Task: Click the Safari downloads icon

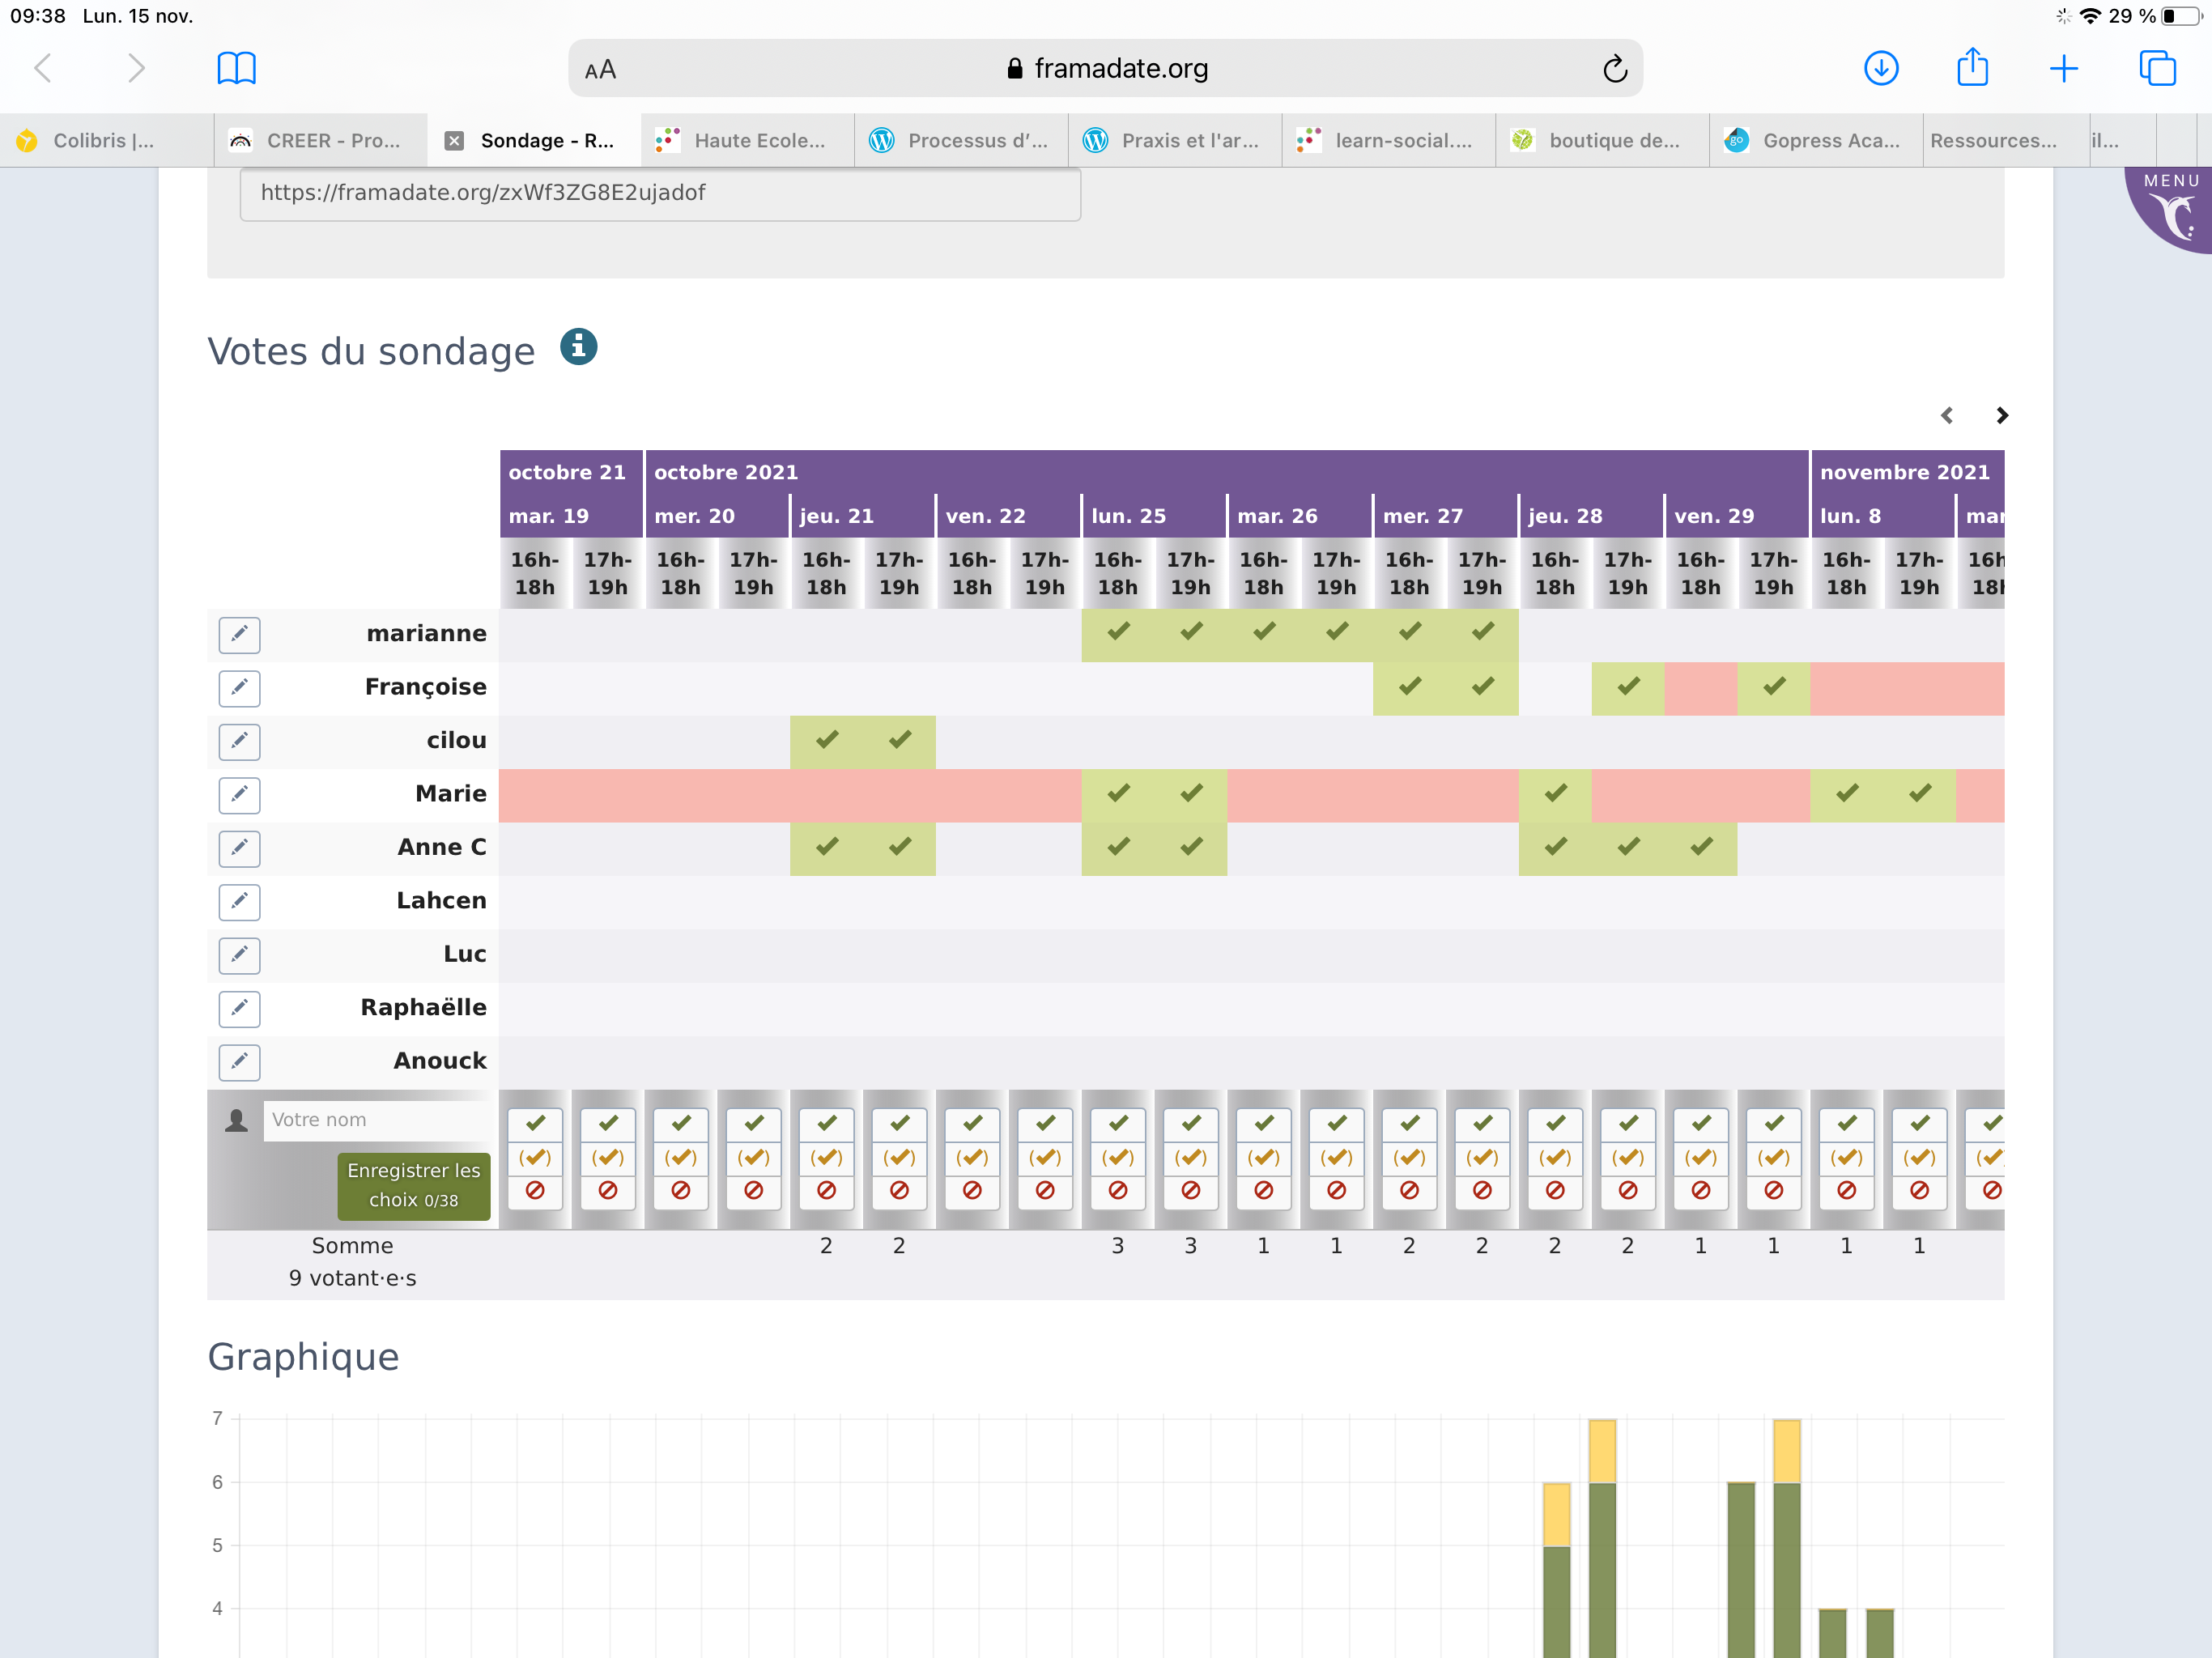Action: (x=1881, y=69)
